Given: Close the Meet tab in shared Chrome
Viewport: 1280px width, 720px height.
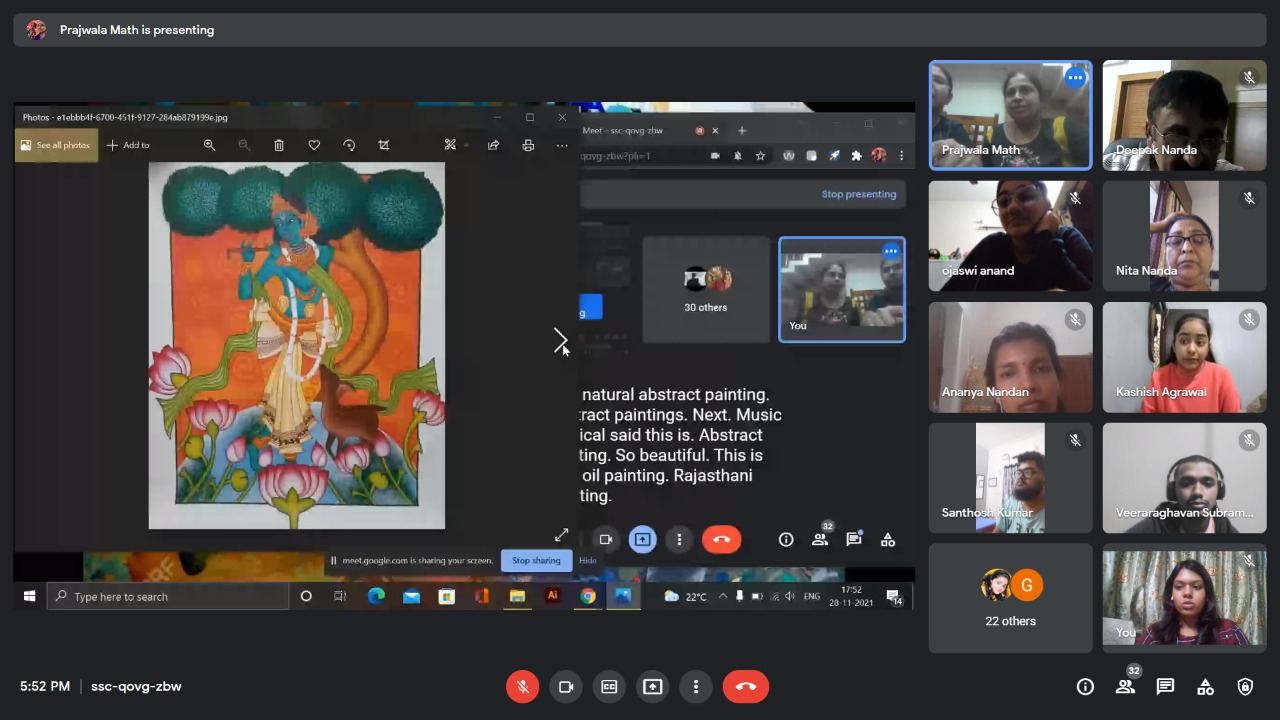Looking at the screenshot, I should [x=715, y=131].
